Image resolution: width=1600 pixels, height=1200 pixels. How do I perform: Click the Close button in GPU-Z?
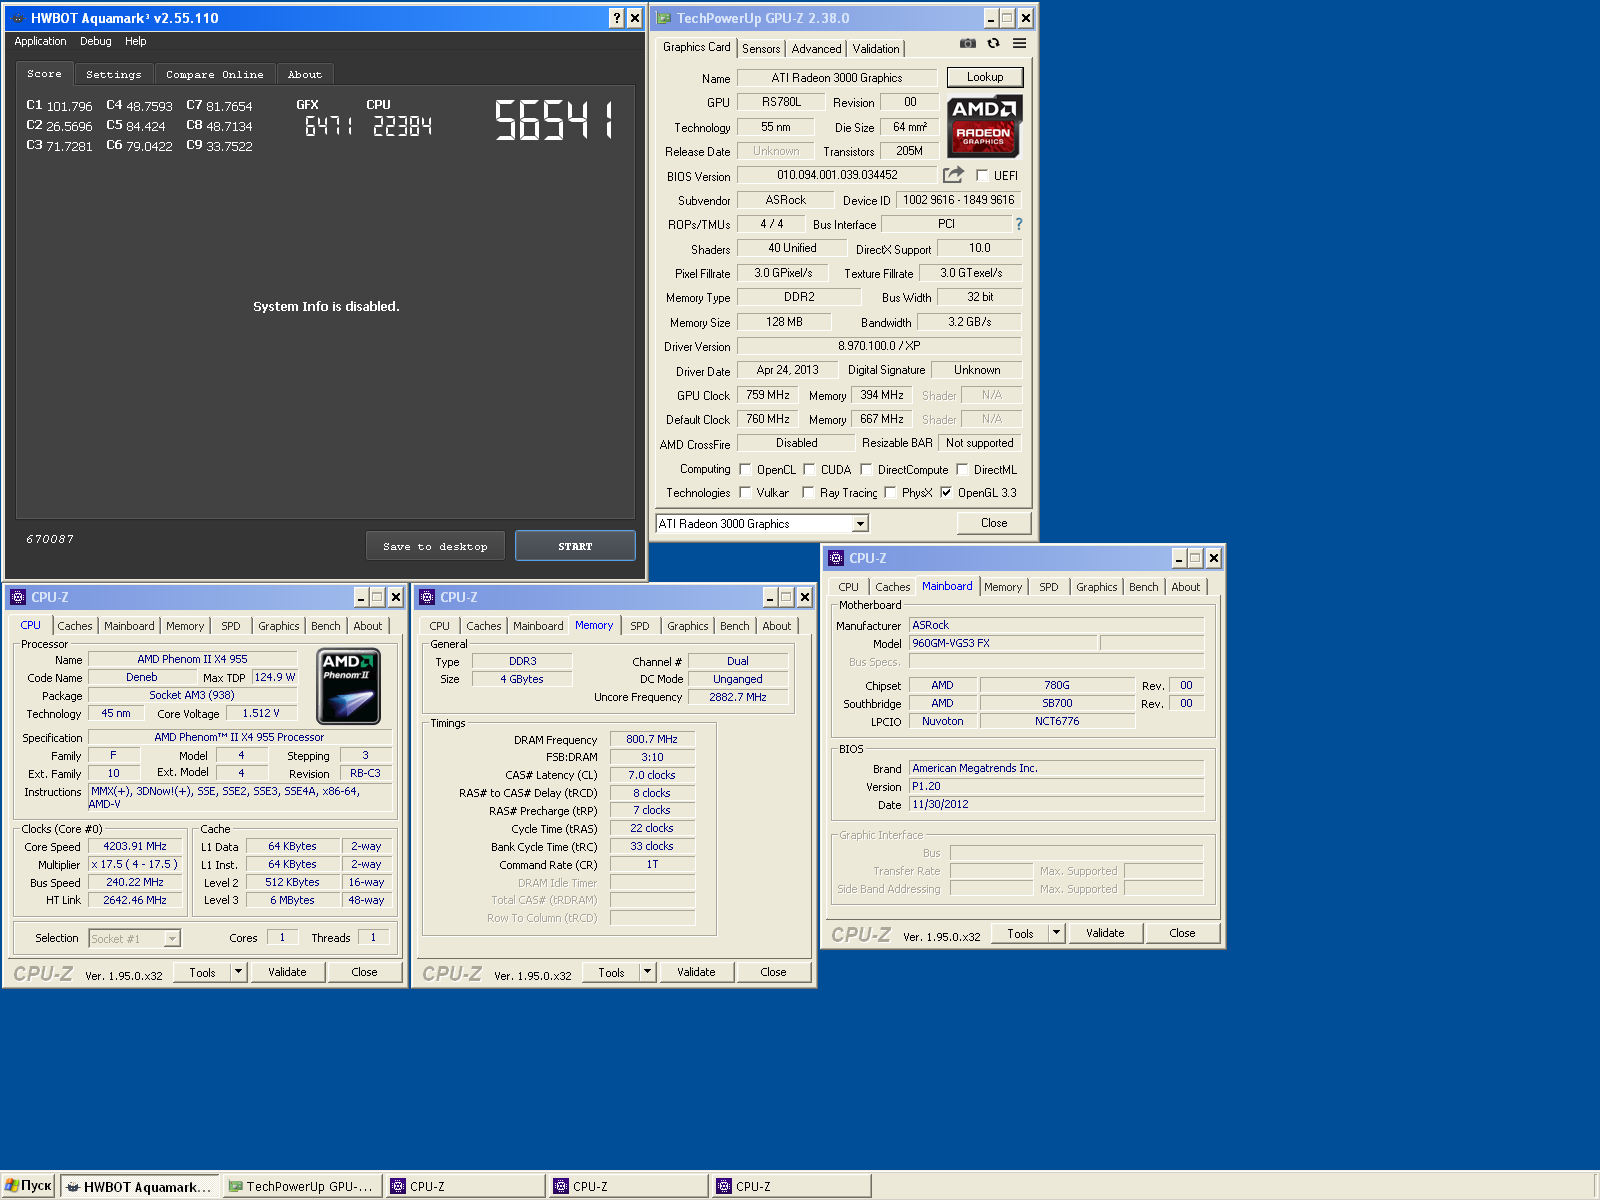coord(994,523)
